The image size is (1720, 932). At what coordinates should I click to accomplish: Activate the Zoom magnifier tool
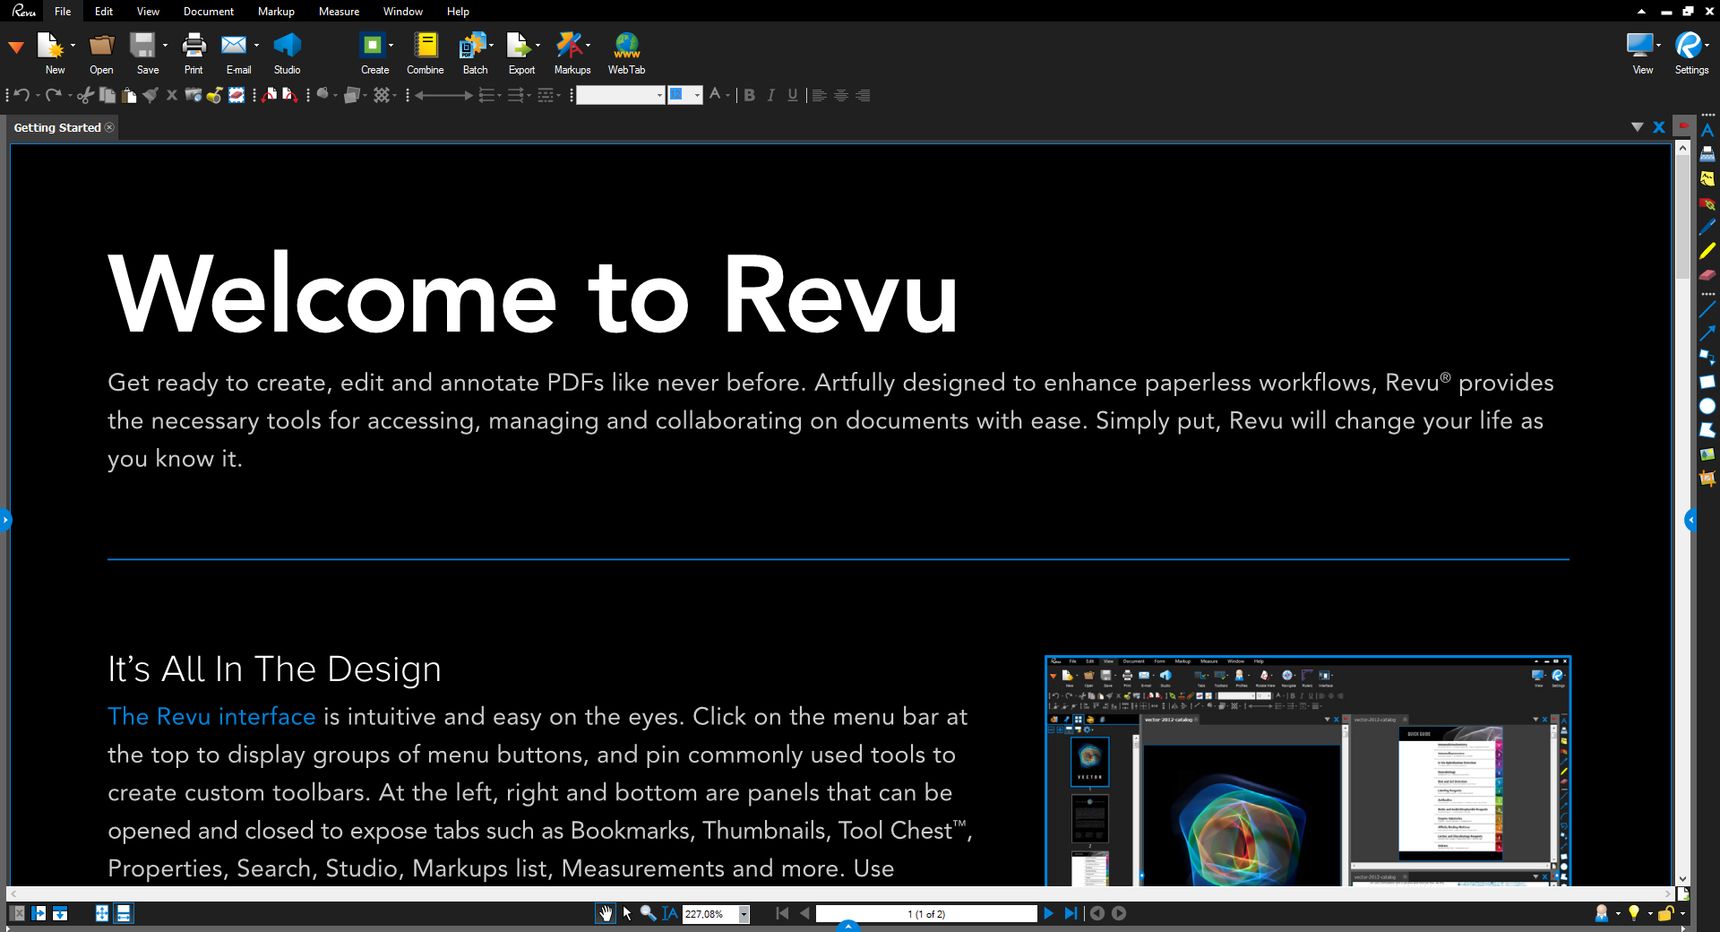tap(648, 913)
